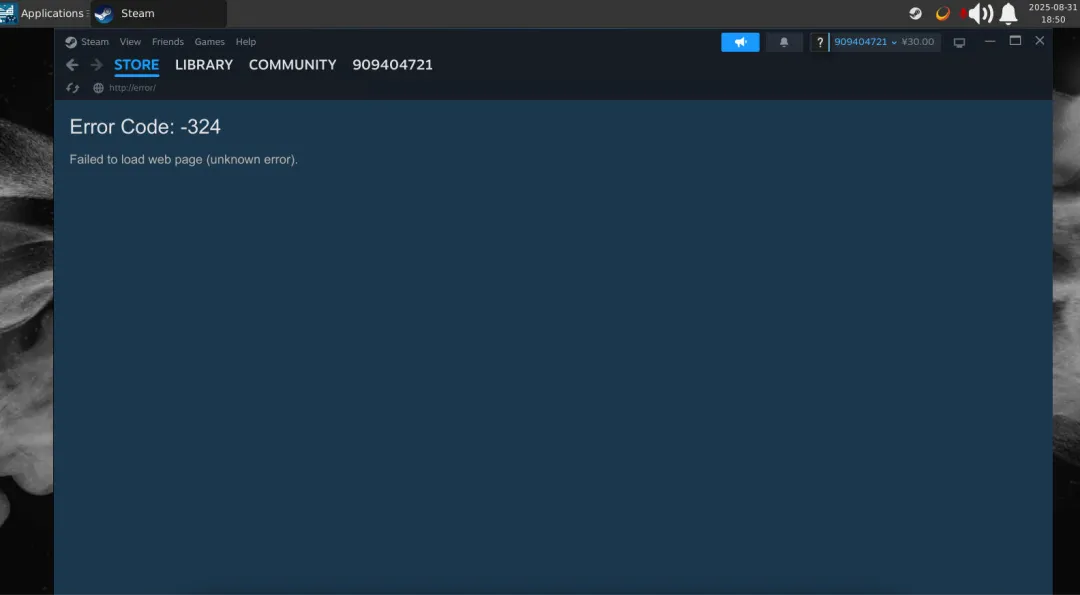1080x595 pixels.
Task: Click the globe icon beside the URL
Action: 98,88
